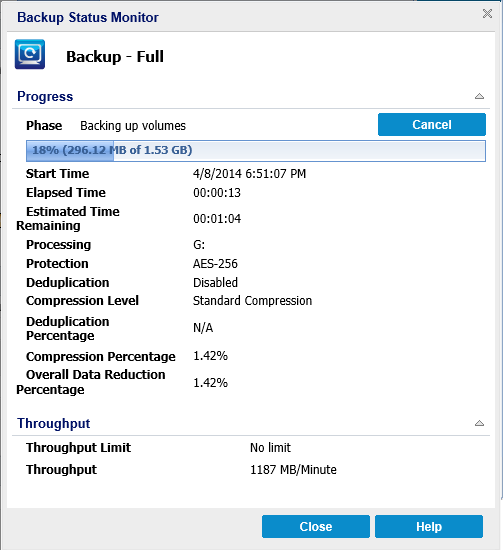Click the 1187 MB/Minute throughput value
The height and width of the screenshot is (550, 503).
(293, 469)
